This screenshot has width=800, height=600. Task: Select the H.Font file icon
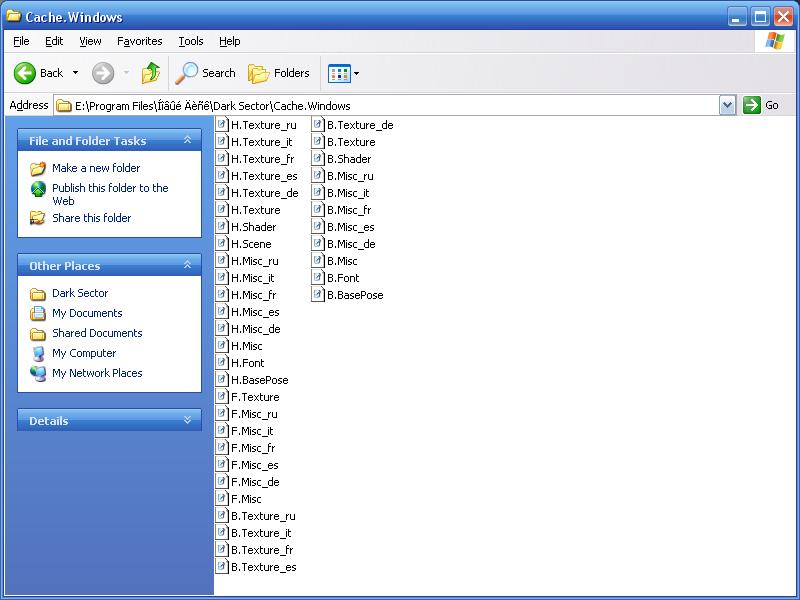point(221,362)
